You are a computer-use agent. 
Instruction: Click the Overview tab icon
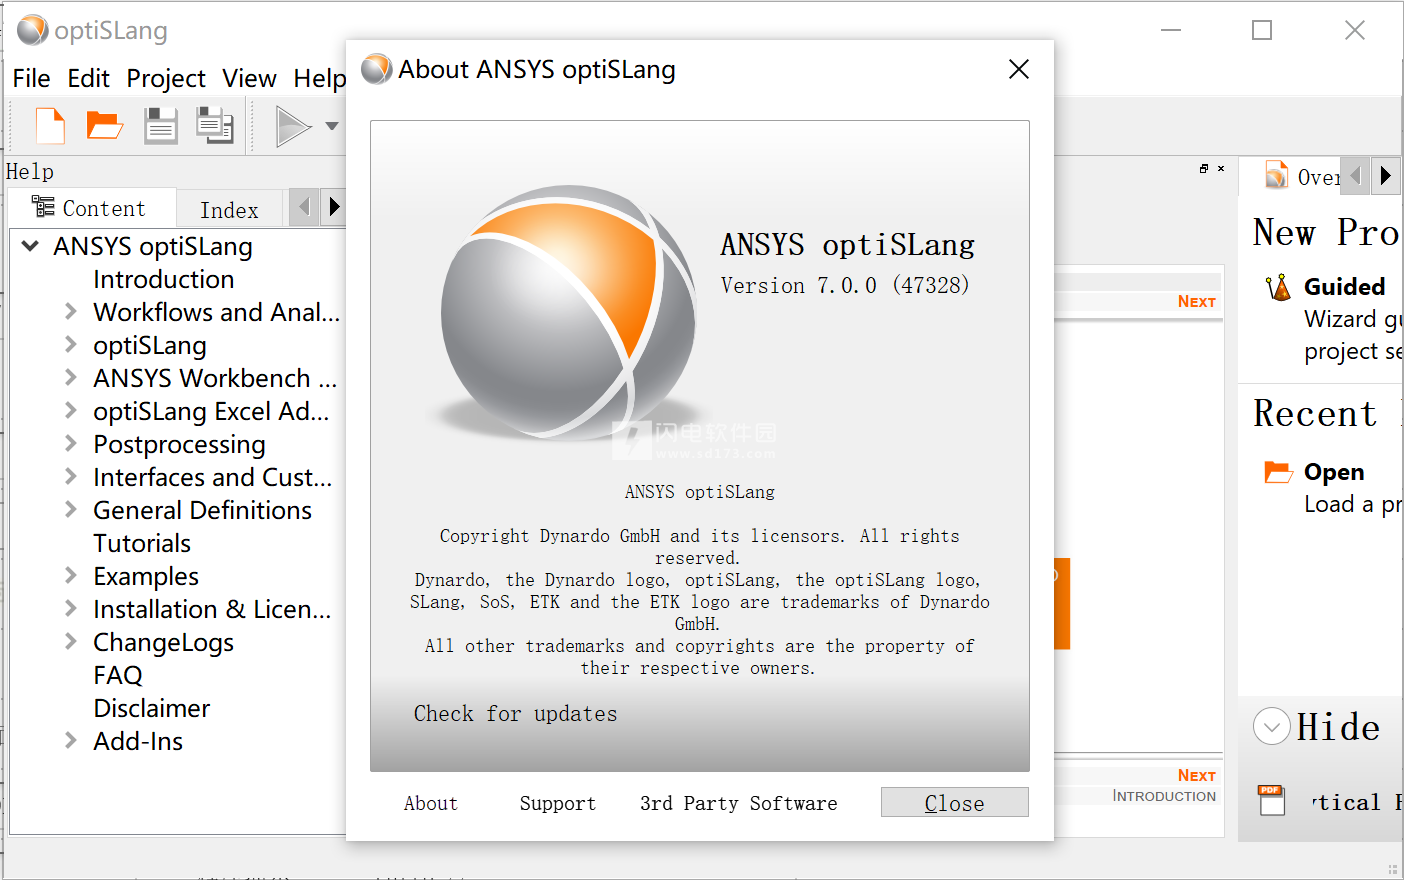(x=1276, y=175)
